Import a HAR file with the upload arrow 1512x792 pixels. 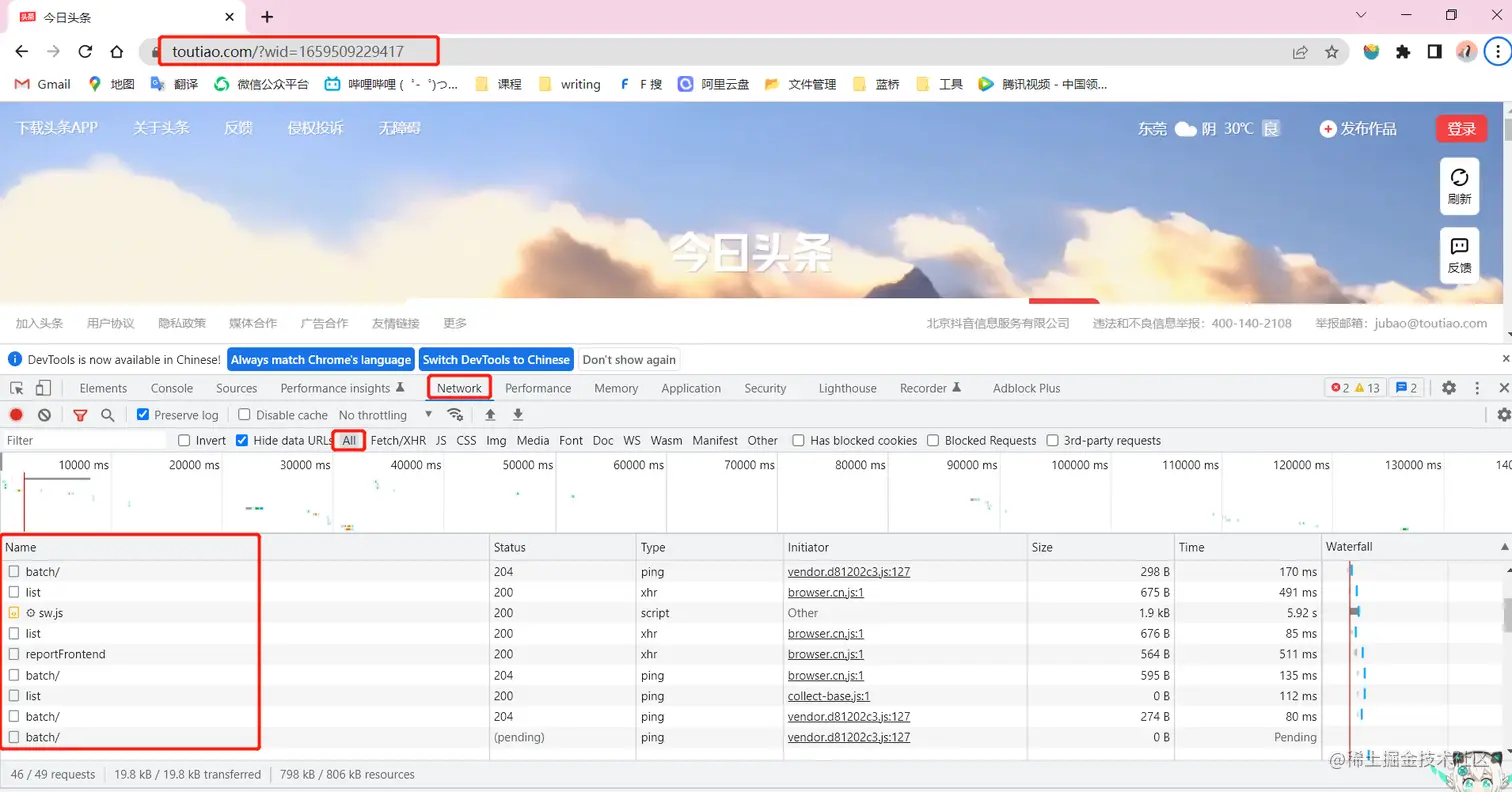click(x=490, y=415)
